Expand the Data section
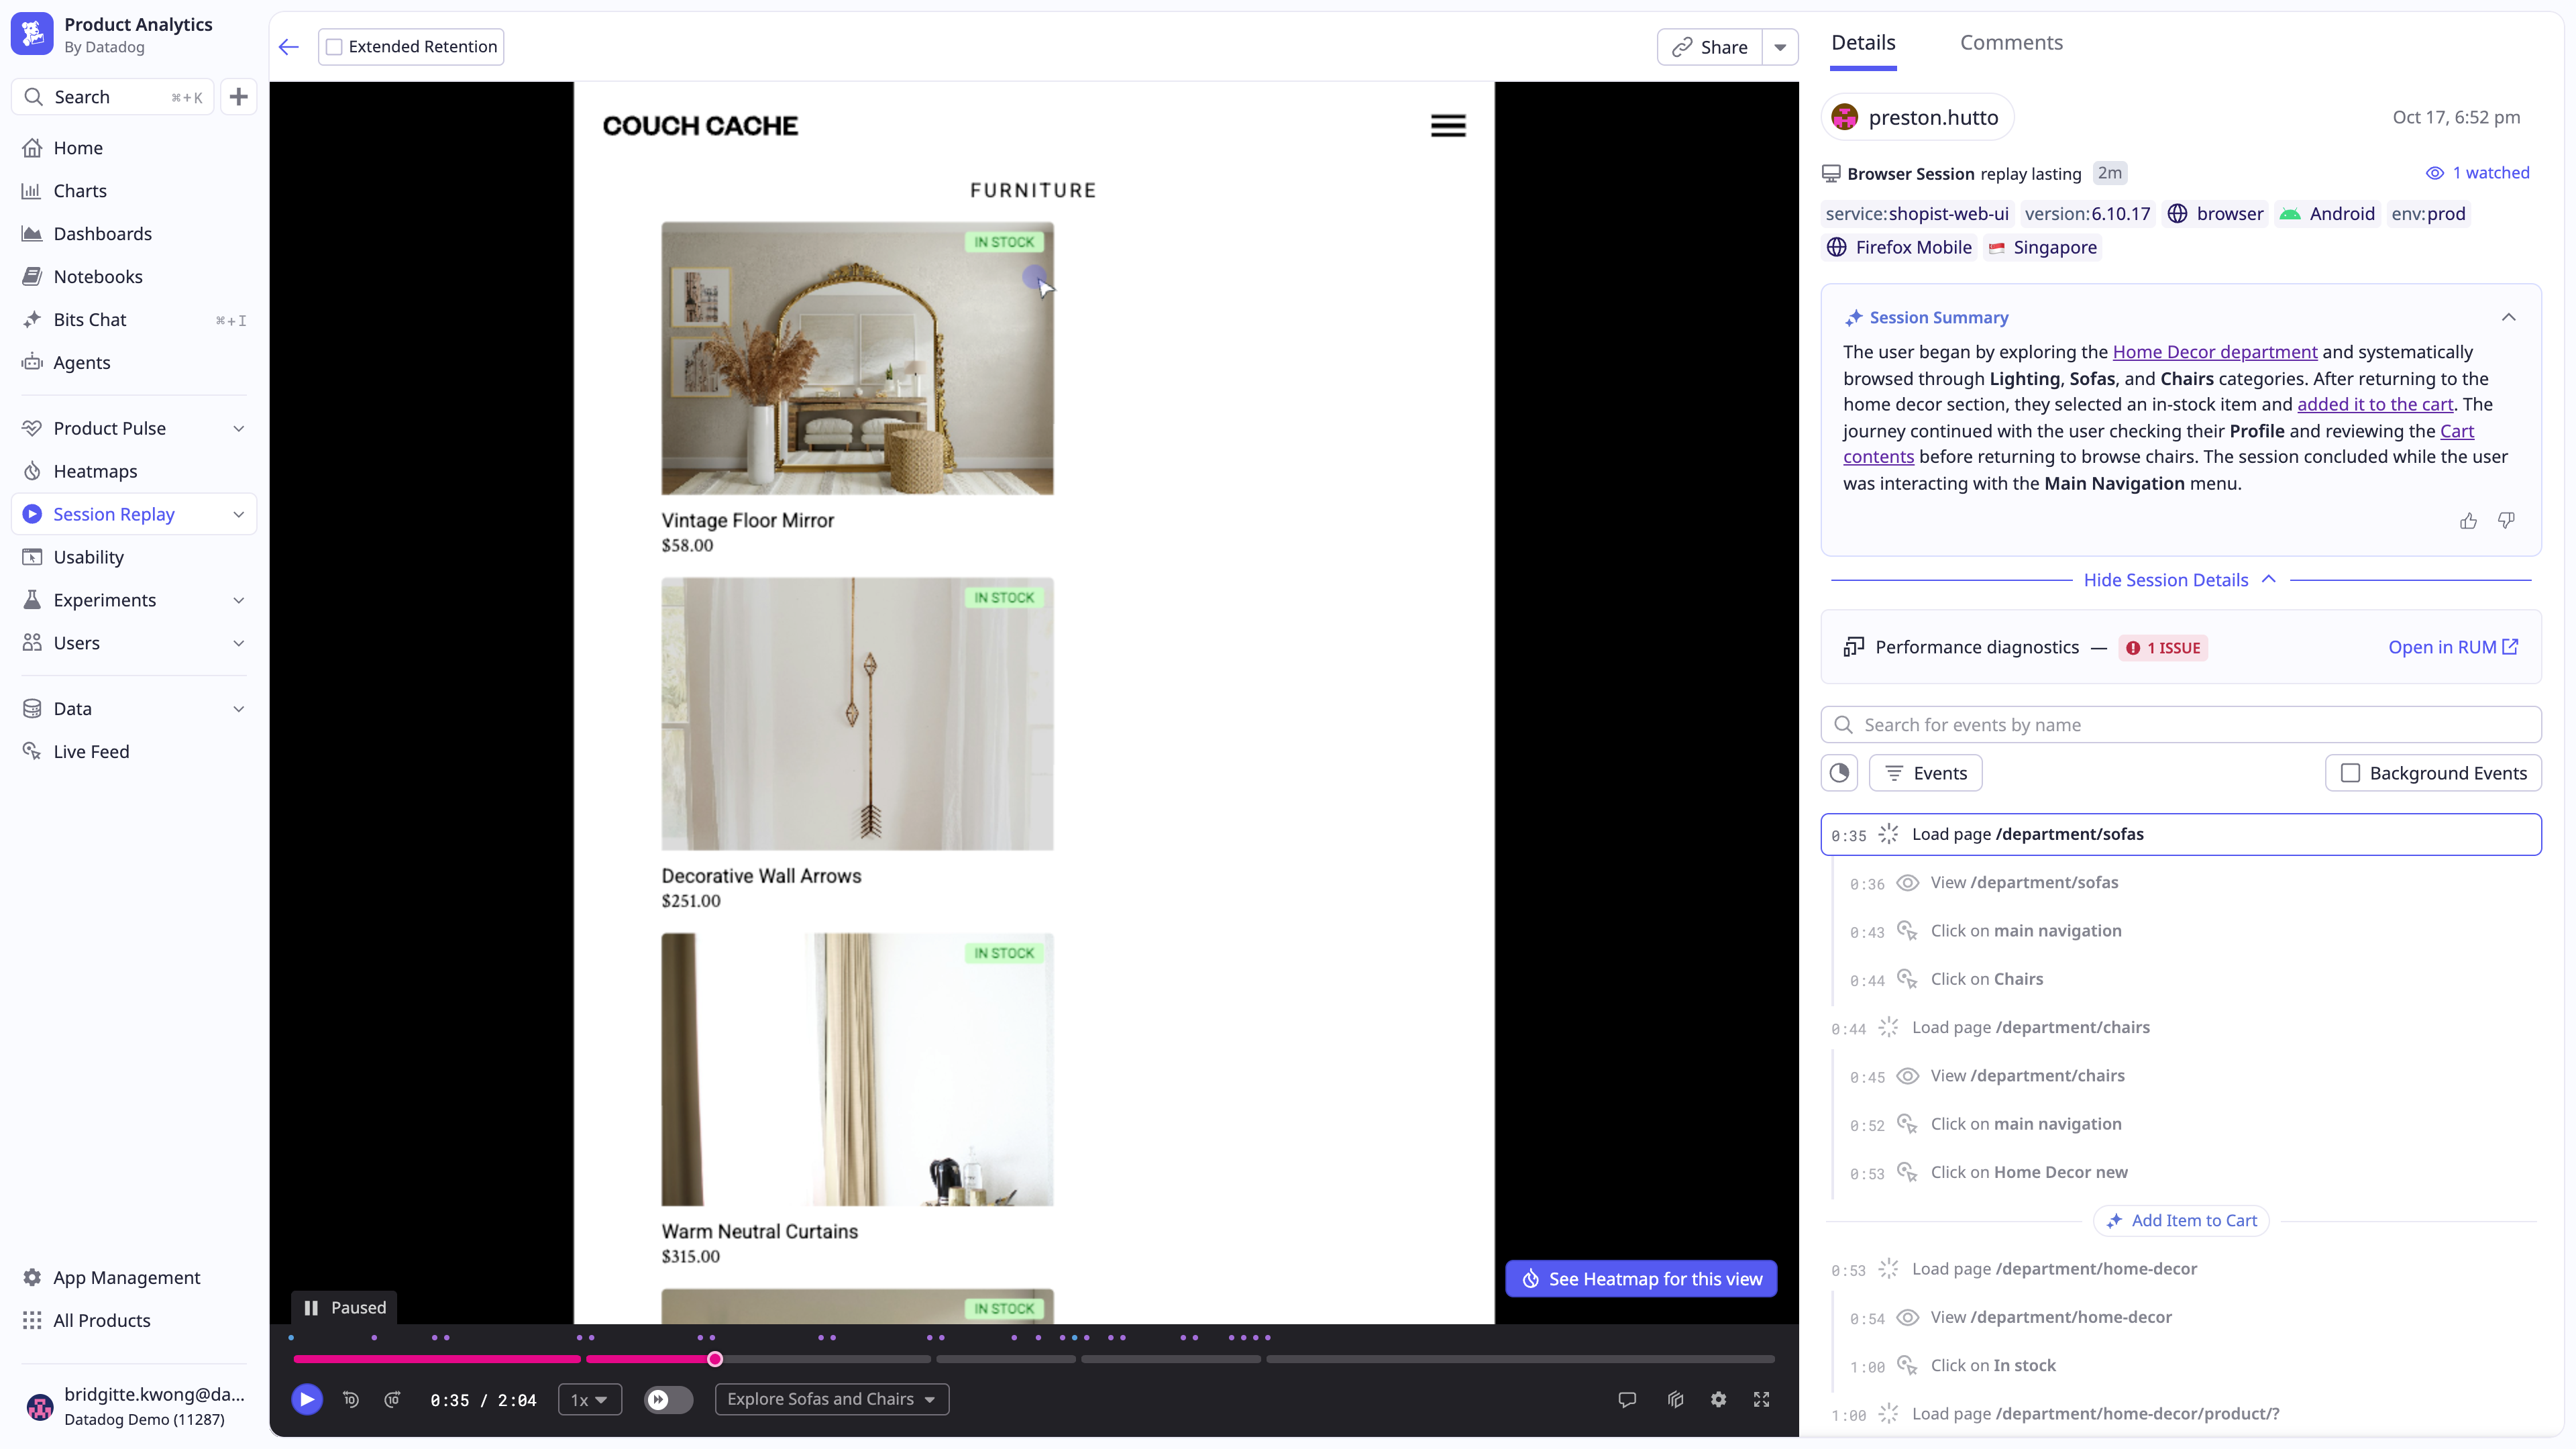Image resolution: width=2576 pixels, height=1449 pixels. [238, 708]
